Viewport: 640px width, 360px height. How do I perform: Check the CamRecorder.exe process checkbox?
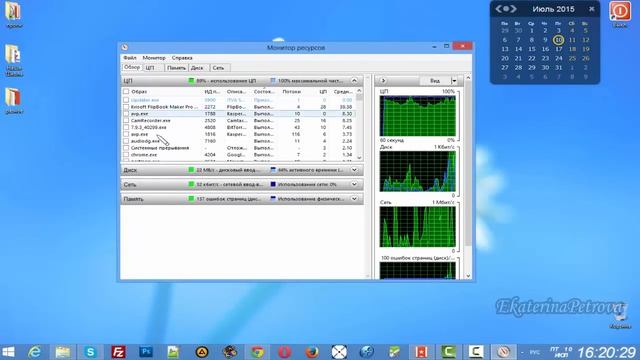pyautogui.click(x=126, y=121)
